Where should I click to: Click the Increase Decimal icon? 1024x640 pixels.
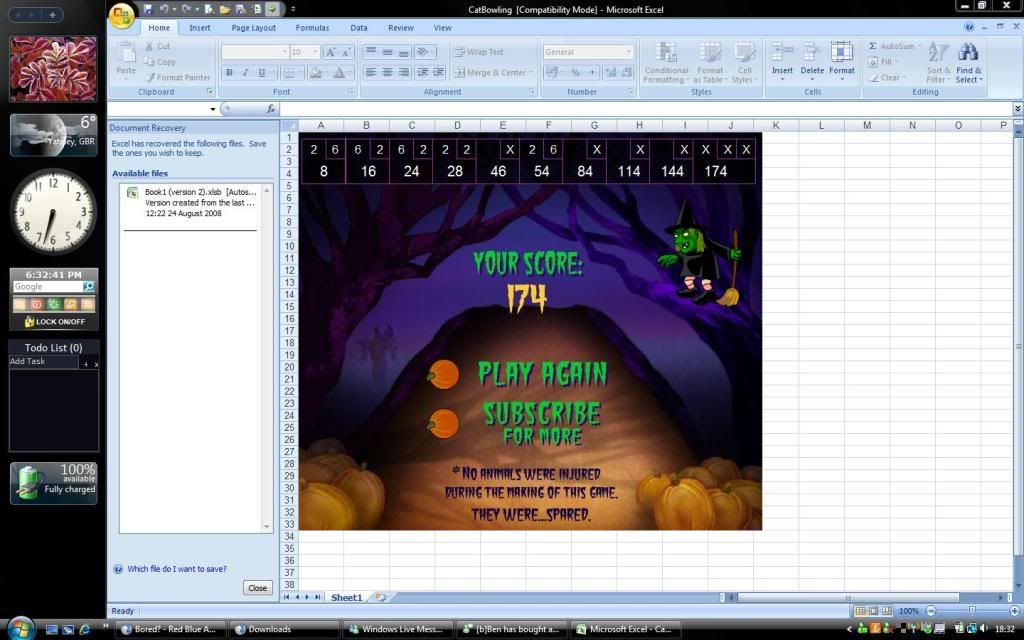[x=610, y=72]
